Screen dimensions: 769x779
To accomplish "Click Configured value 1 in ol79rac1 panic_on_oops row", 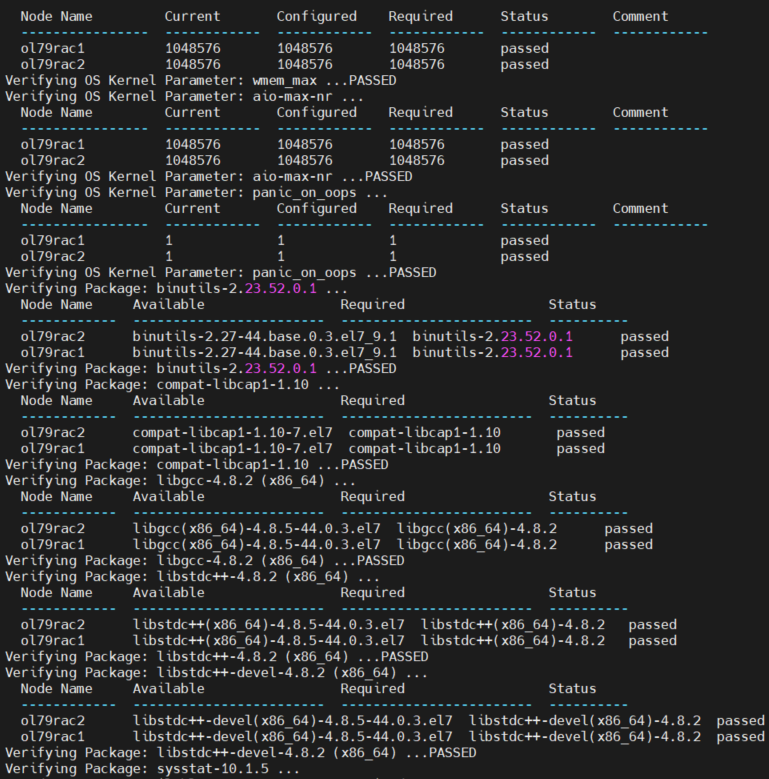I will tap(281, 240).
